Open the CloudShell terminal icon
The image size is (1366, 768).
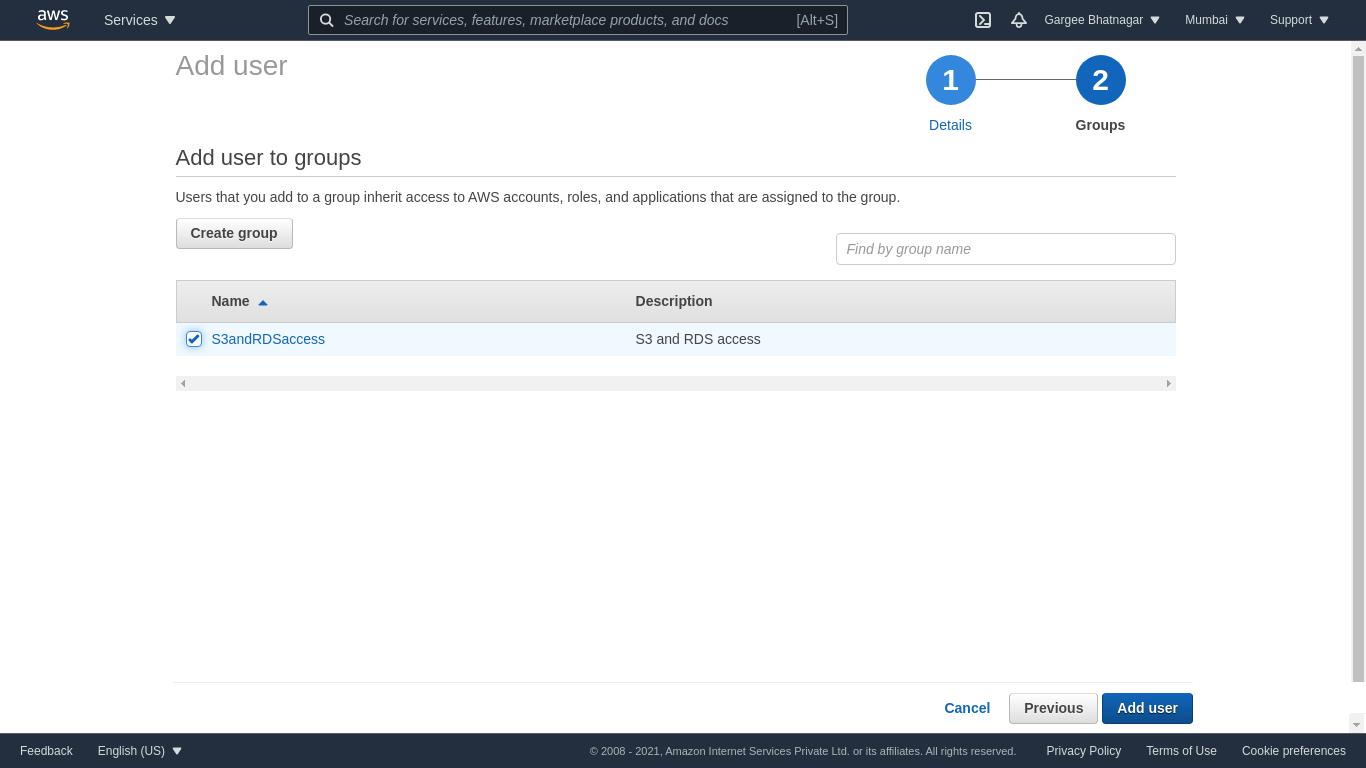983,20
